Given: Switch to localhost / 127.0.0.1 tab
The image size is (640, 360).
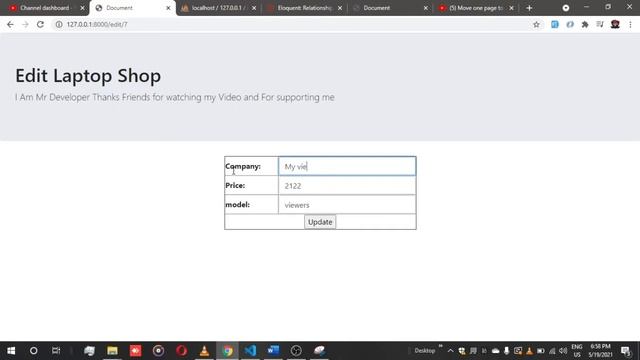Looking at the screenshot, I should [218, 8].
